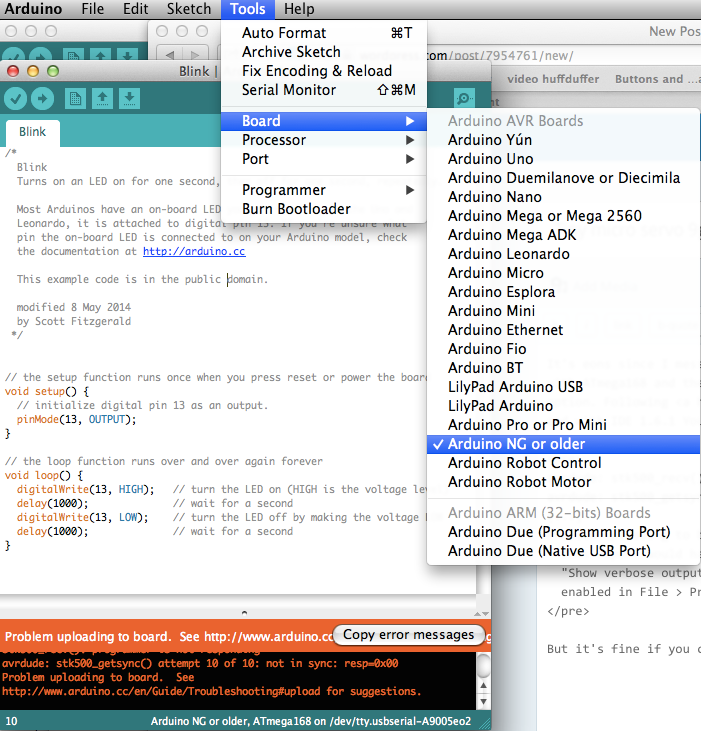This screenshot has width=701, height=731.
Task: Select Arduino Pro or Pro Mini
Action: (x=563, y=425)
